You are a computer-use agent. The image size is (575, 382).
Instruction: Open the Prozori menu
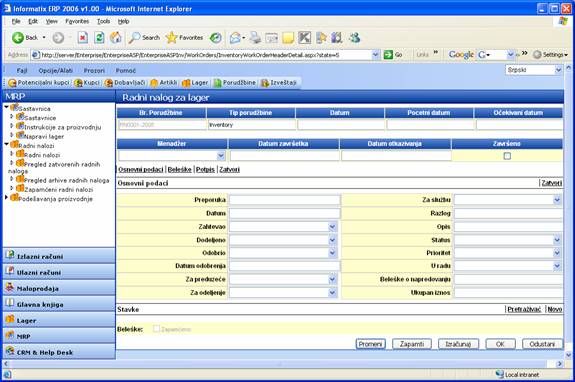click(94, 70)
